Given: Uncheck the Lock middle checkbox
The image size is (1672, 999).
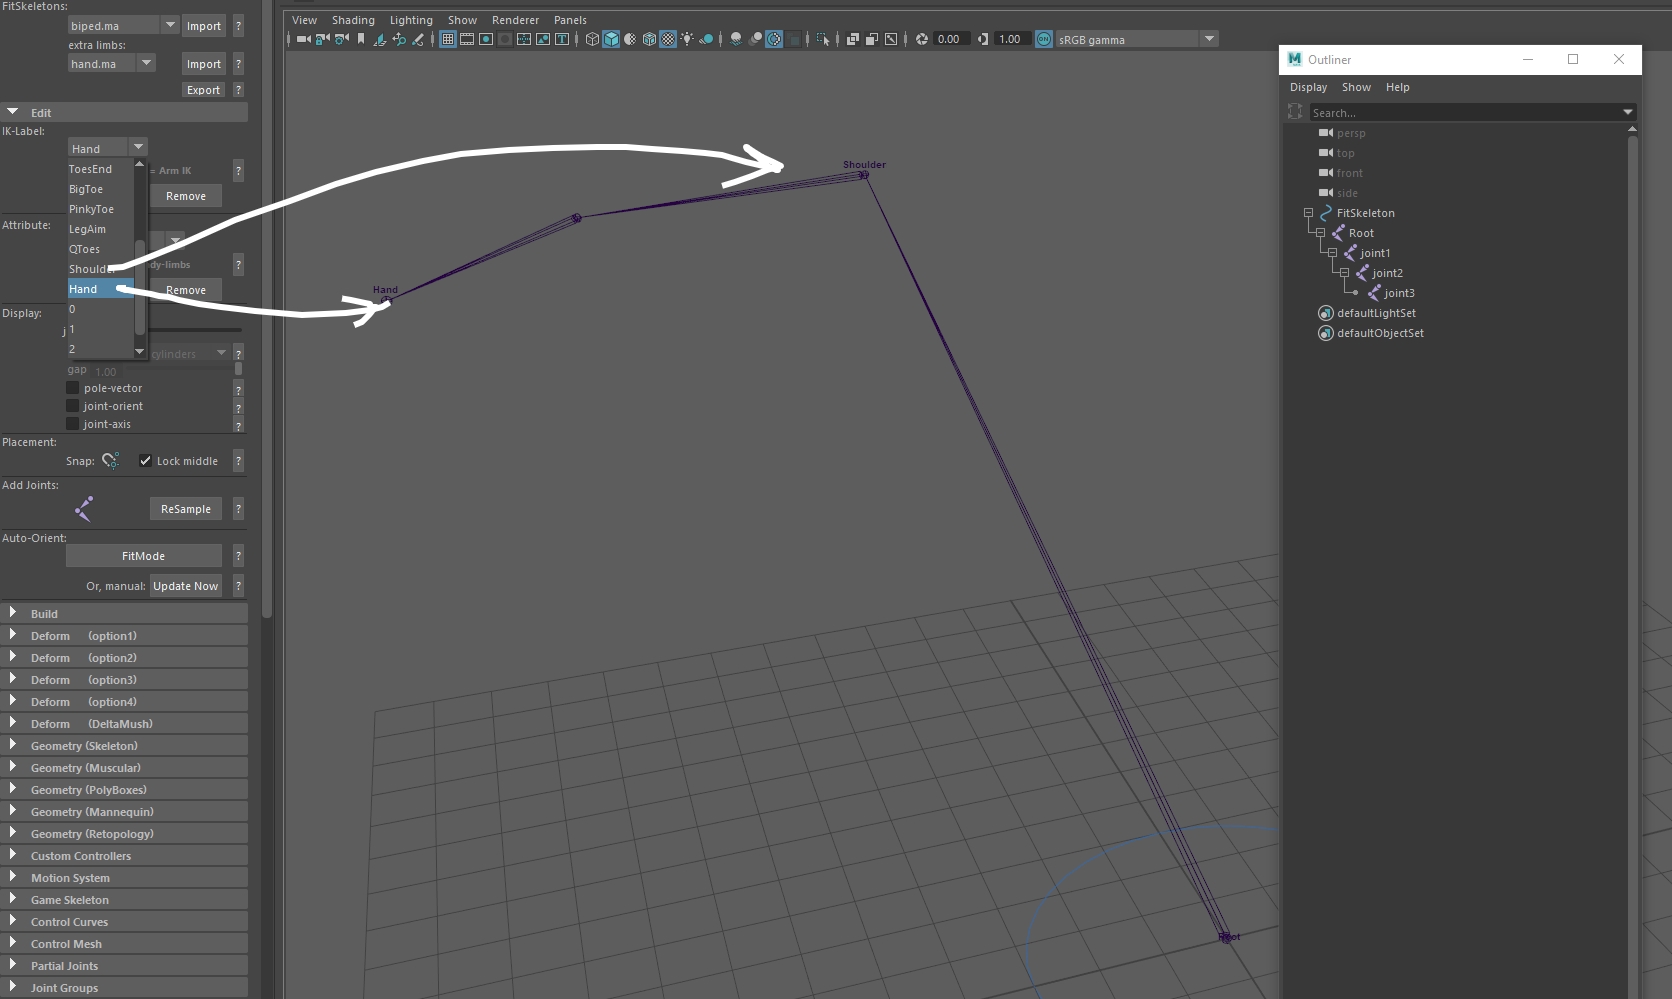Looking at the screenshot, I should point(146,461).
